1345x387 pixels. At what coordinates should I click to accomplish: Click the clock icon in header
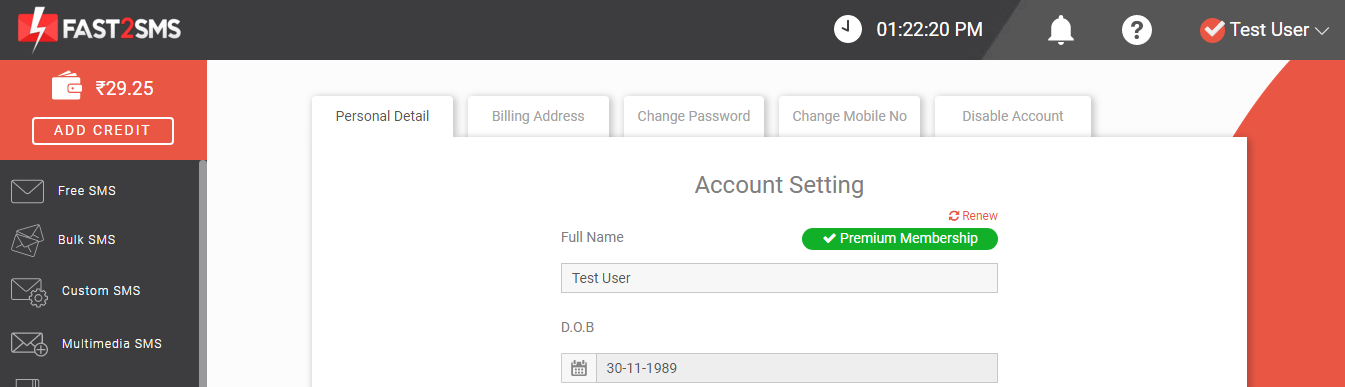coord(848,29)
